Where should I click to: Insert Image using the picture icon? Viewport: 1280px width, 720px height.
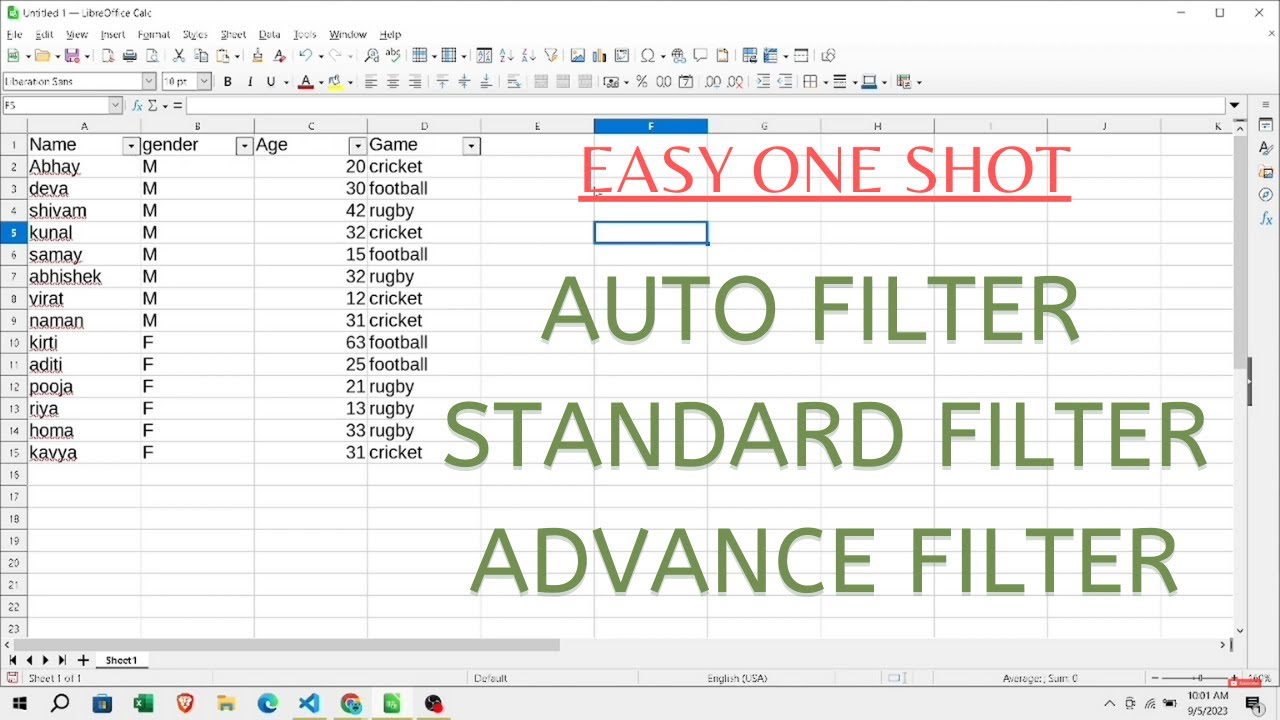tap(577, 56)
